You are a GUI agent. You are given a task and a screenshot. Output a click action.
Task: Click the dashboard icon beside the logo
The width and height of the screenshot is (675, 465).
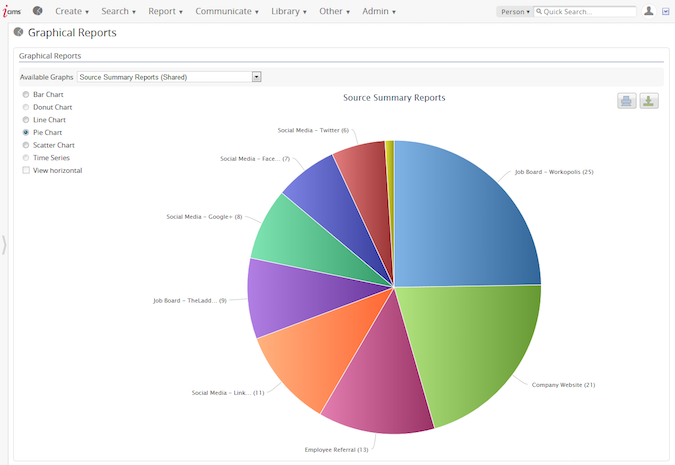point(38,11)
